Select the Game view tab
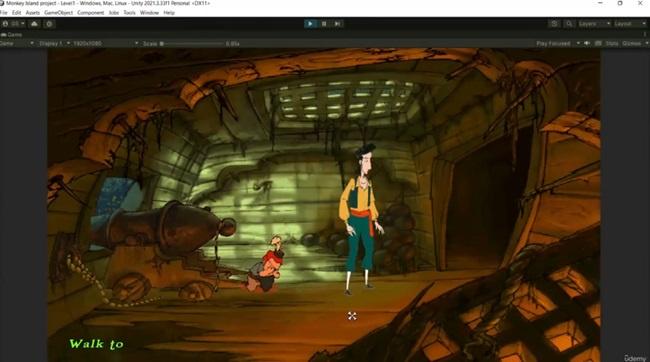650x362 pixels. 12,35
